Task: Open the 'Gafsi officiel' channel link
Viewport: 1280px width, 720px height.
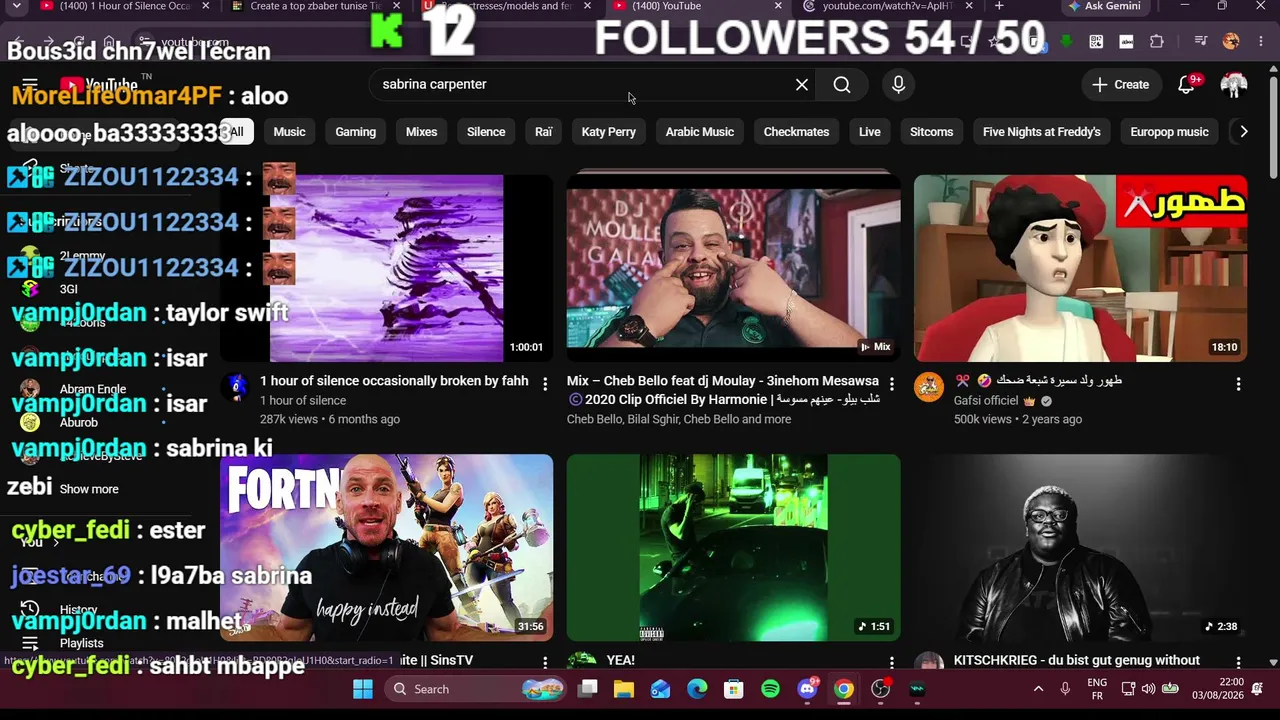Action: click(x=986, y=401)
